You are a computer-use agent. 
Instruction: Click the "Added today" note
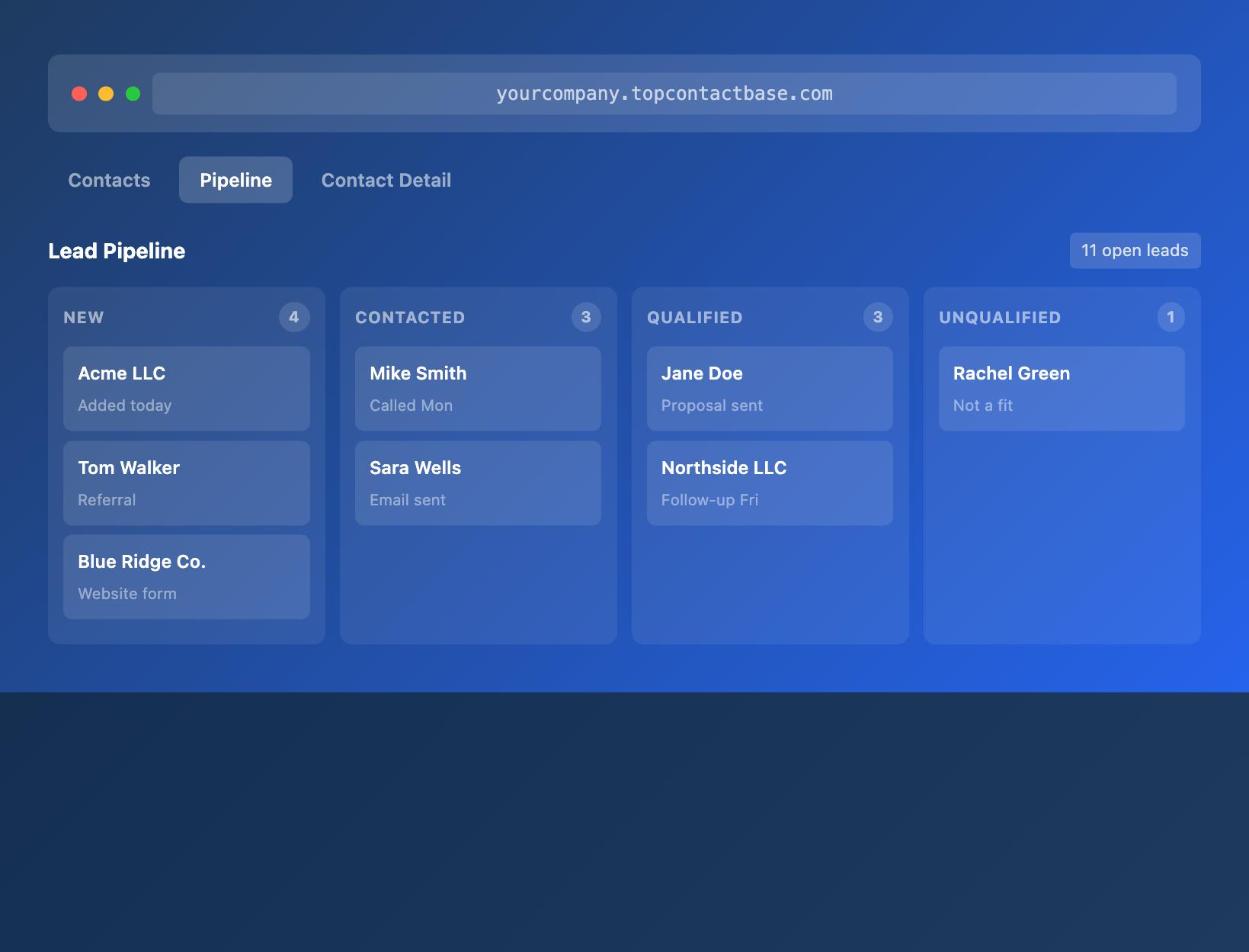(125, 406)
